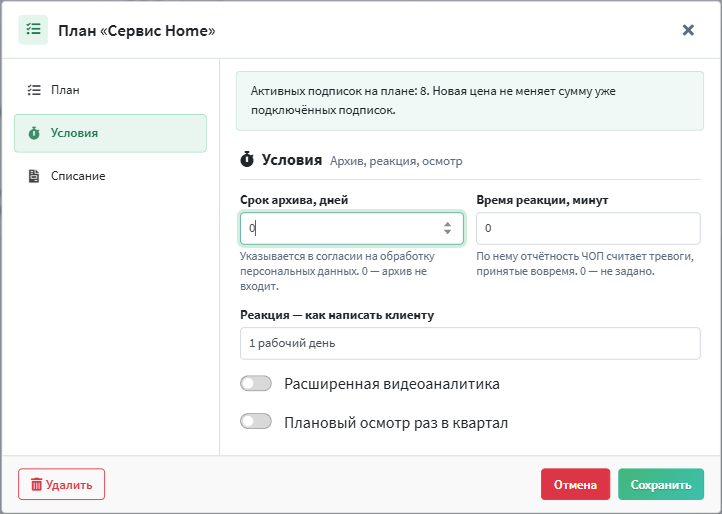Select the Условия sidebar tab
This screenshot has width=722, height=514.
111,133
